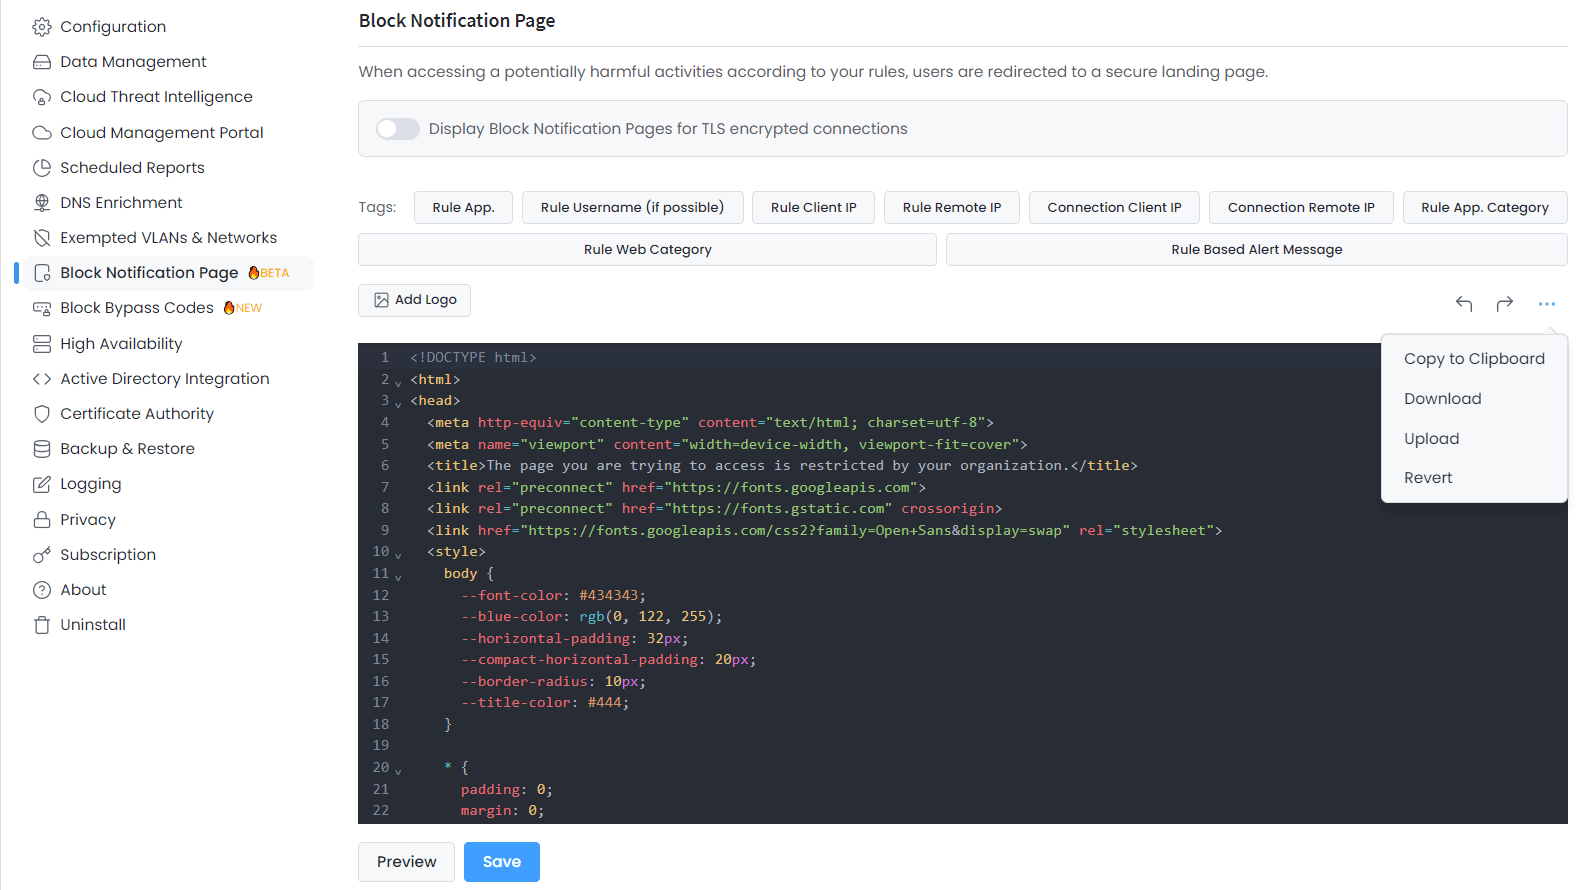The width and height of the screenshot is (1583, 890).
Task: Click the Data Management drive icon
Action: [42, 62]
